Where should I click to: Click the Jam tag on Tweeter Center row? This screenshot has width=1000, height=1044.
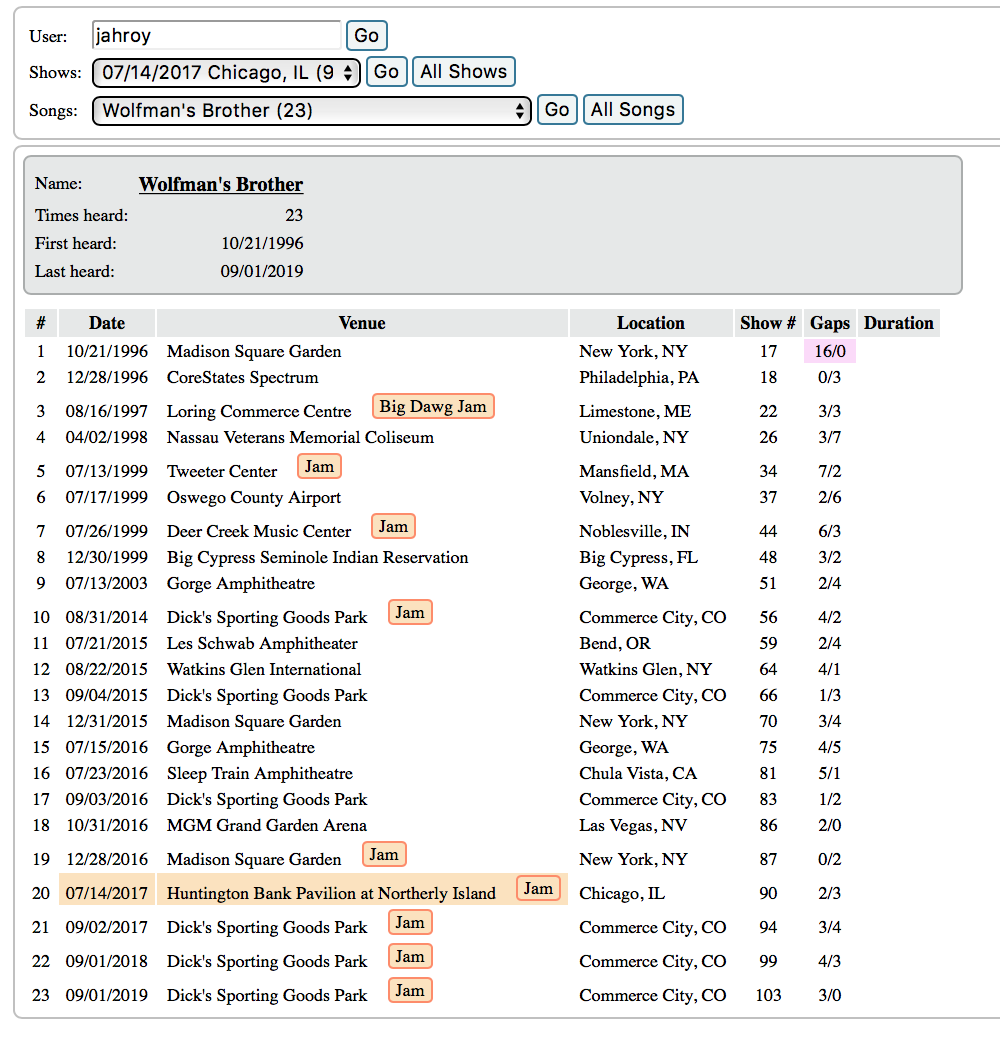pyautogui.click(x=319, y=466)
